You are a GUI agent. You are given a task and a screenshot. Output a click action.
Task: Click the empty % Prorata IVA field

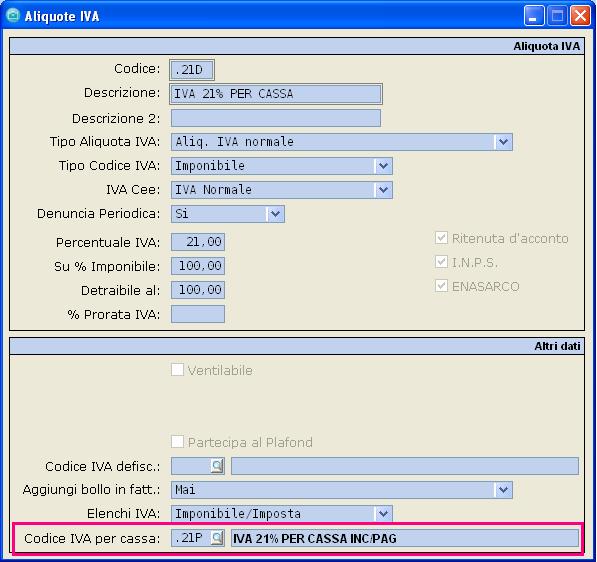click(x=198, y=314)
